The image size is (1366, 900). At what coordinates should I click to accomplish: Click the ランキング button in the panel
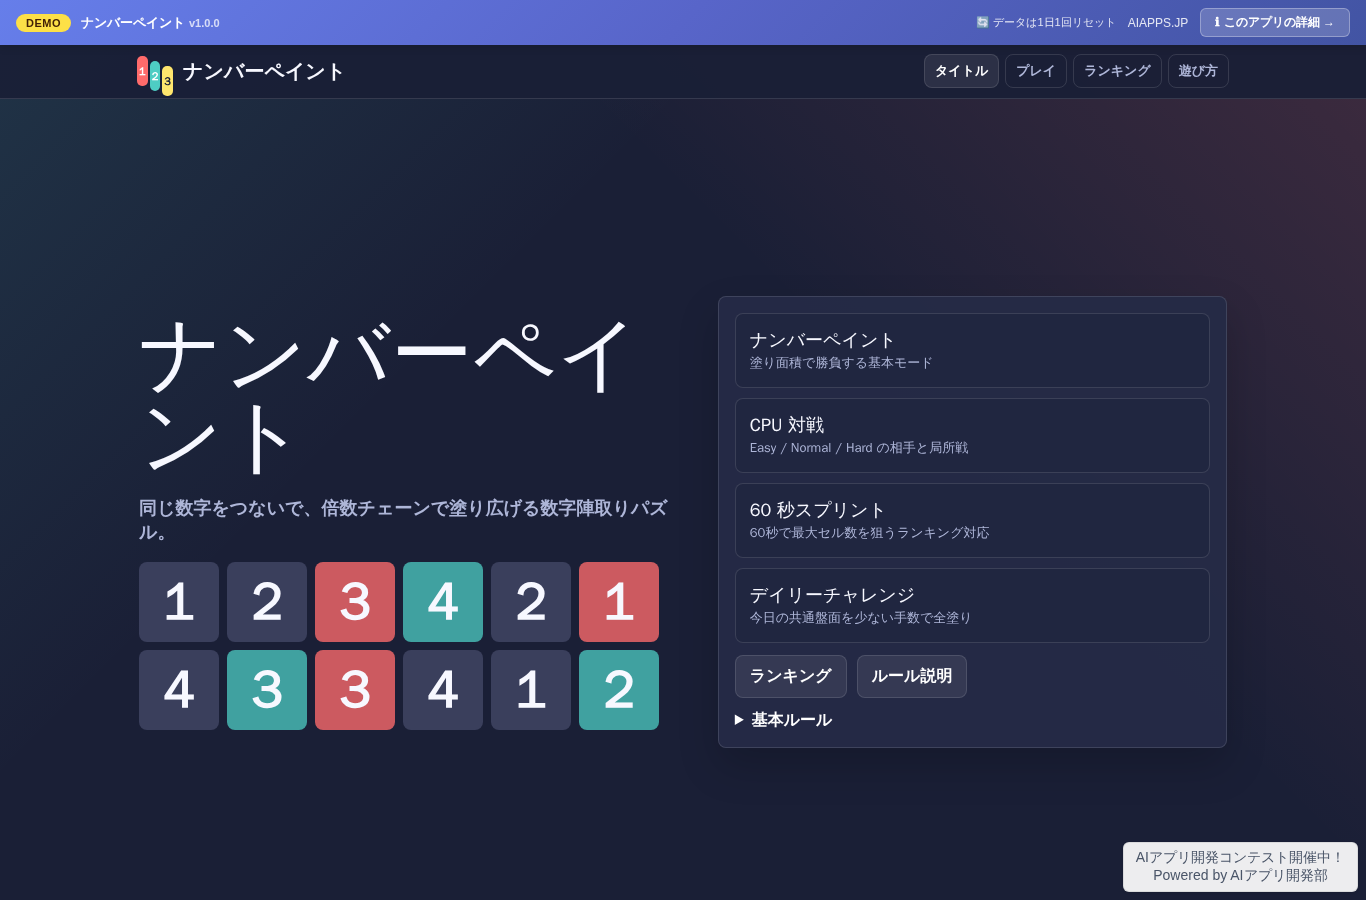coord(790,676)
